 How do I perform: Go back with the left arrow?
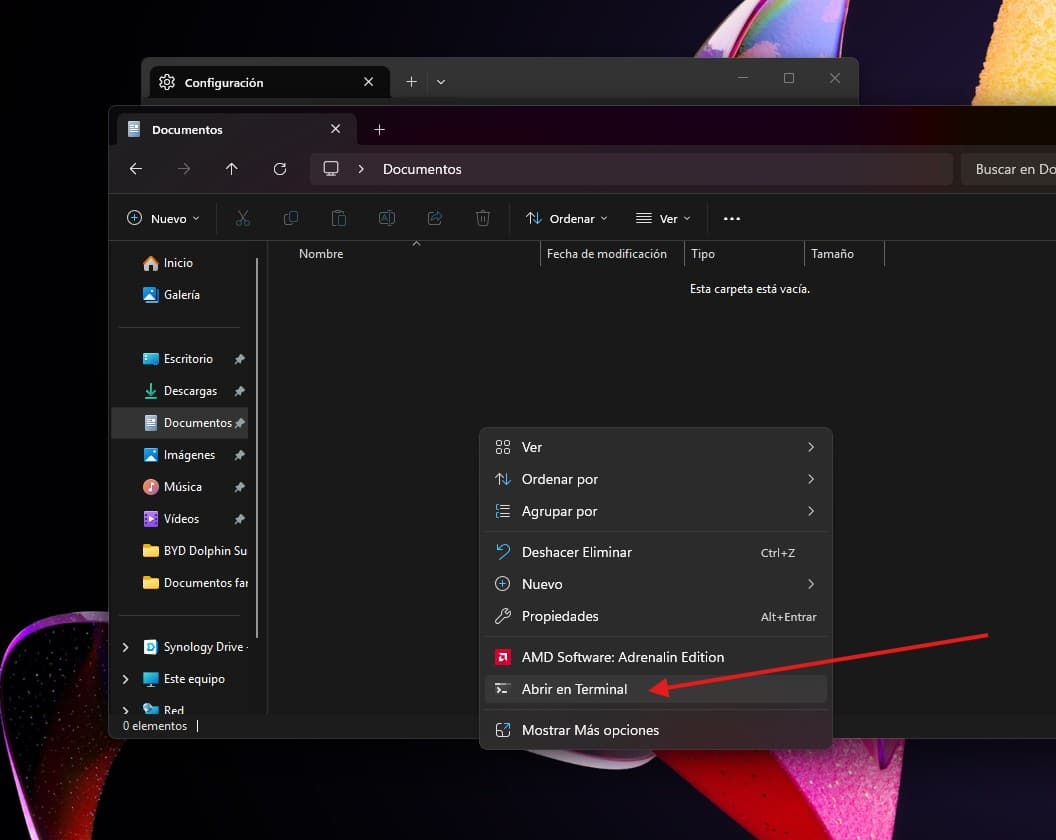pos(136,169)
